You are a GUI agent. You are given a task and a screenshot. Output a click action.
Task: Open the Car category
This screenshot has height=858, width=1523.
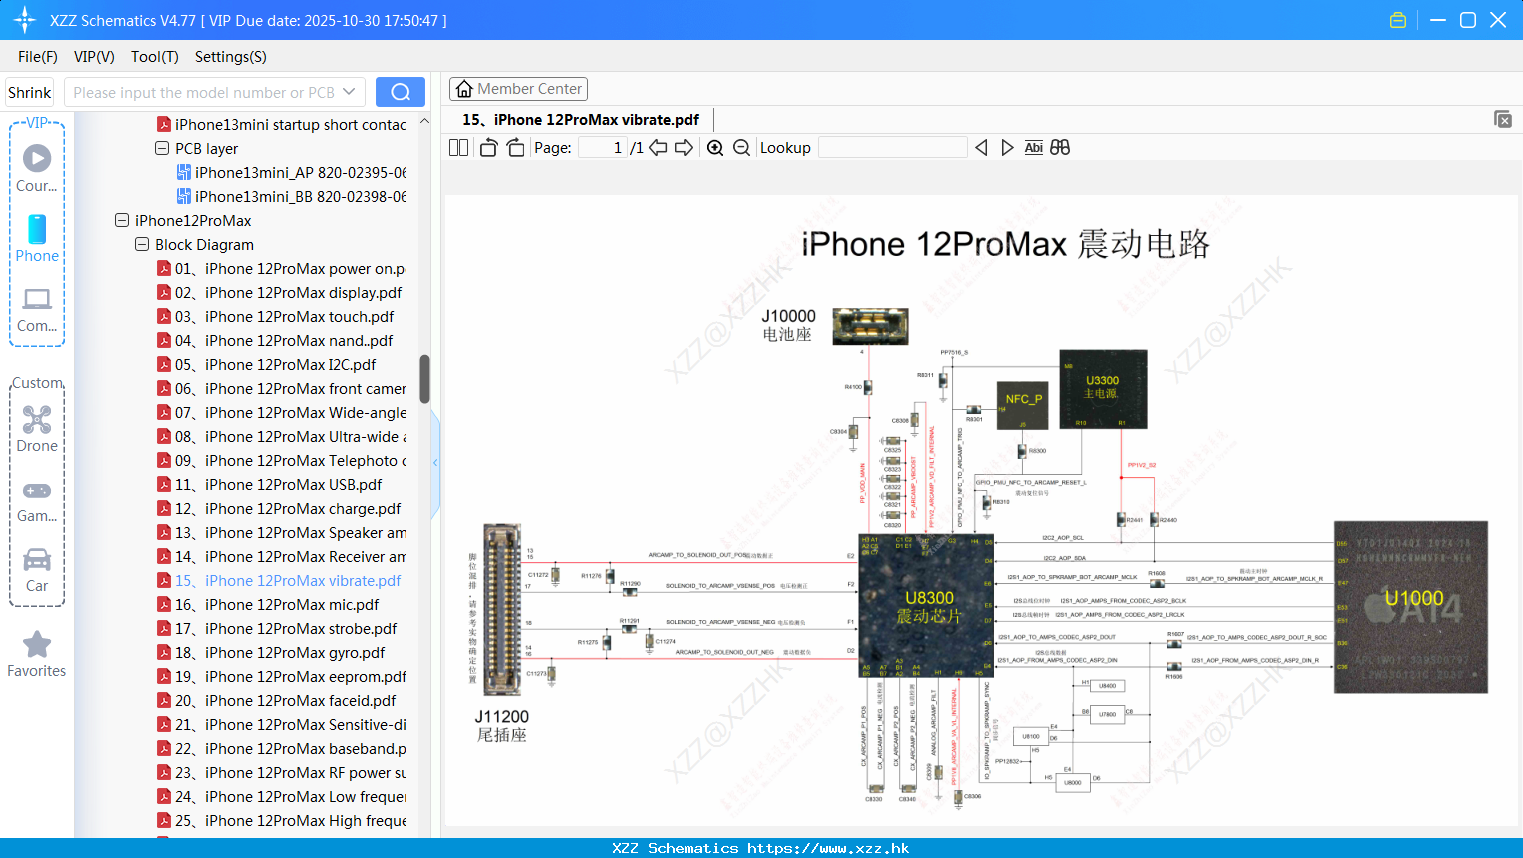(x=37, y=570)
